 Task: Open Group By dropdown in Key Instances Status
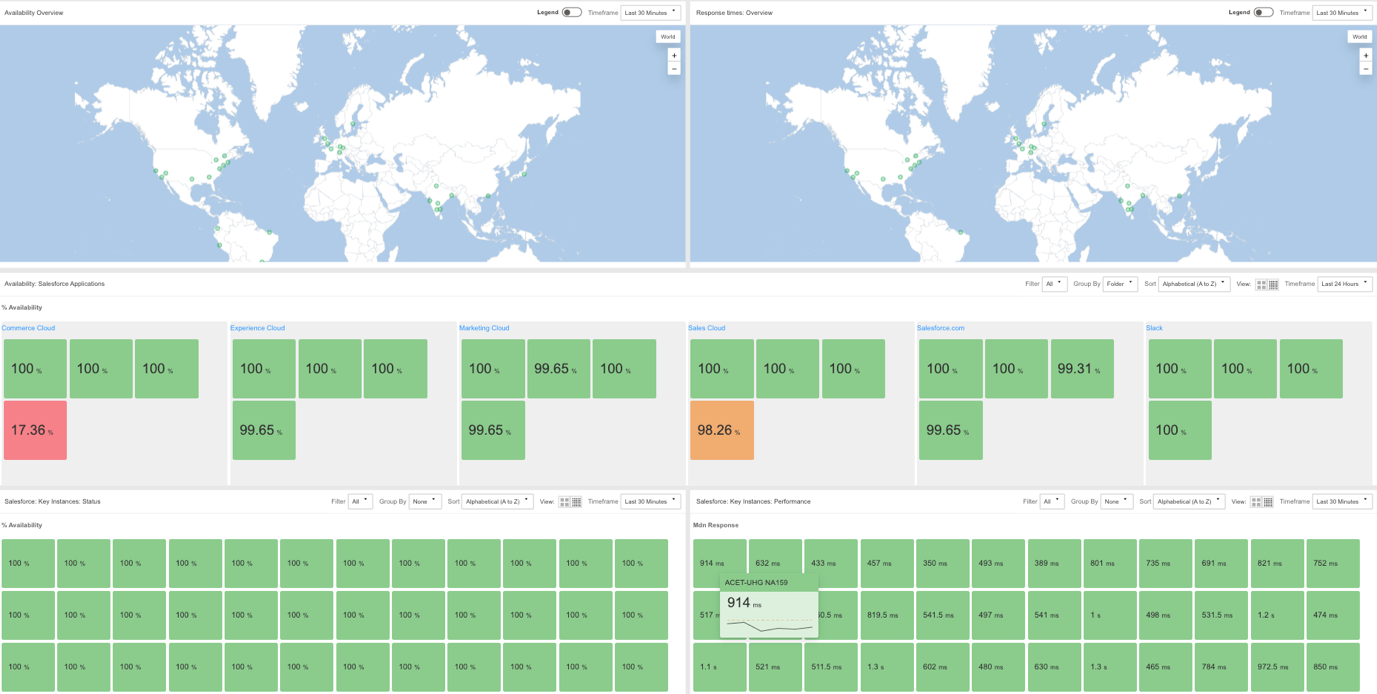425,501
